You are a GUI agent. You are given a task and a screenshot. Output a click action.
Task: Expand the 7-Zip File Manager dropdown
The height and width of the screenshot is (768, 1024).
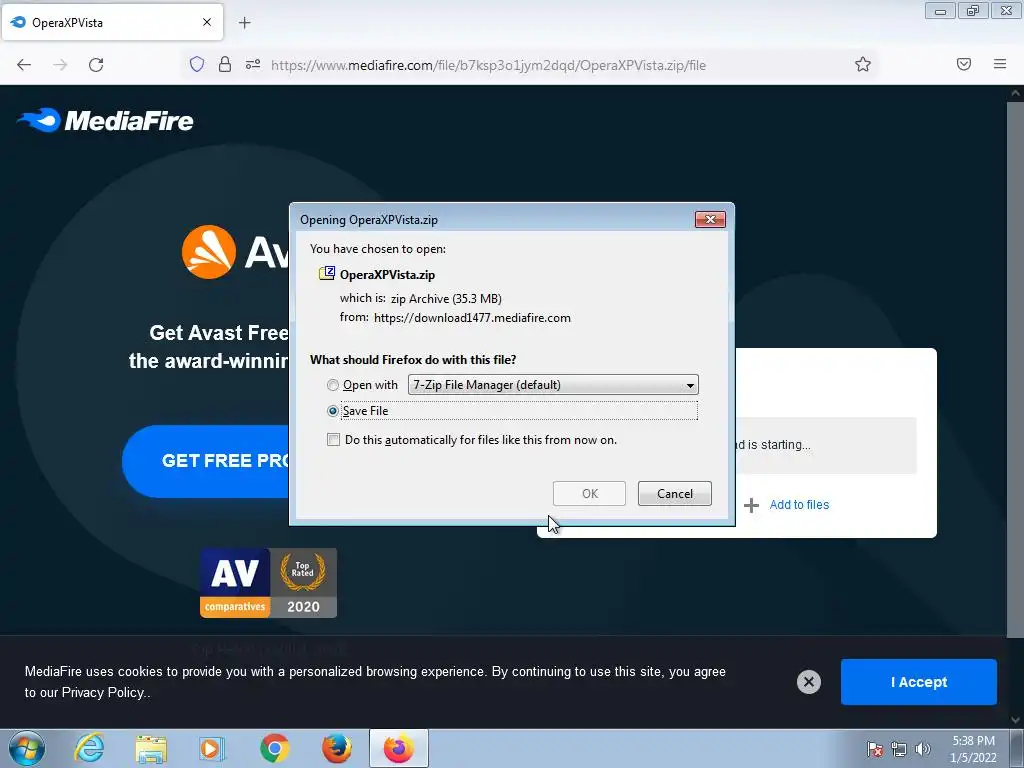[553, 385]
